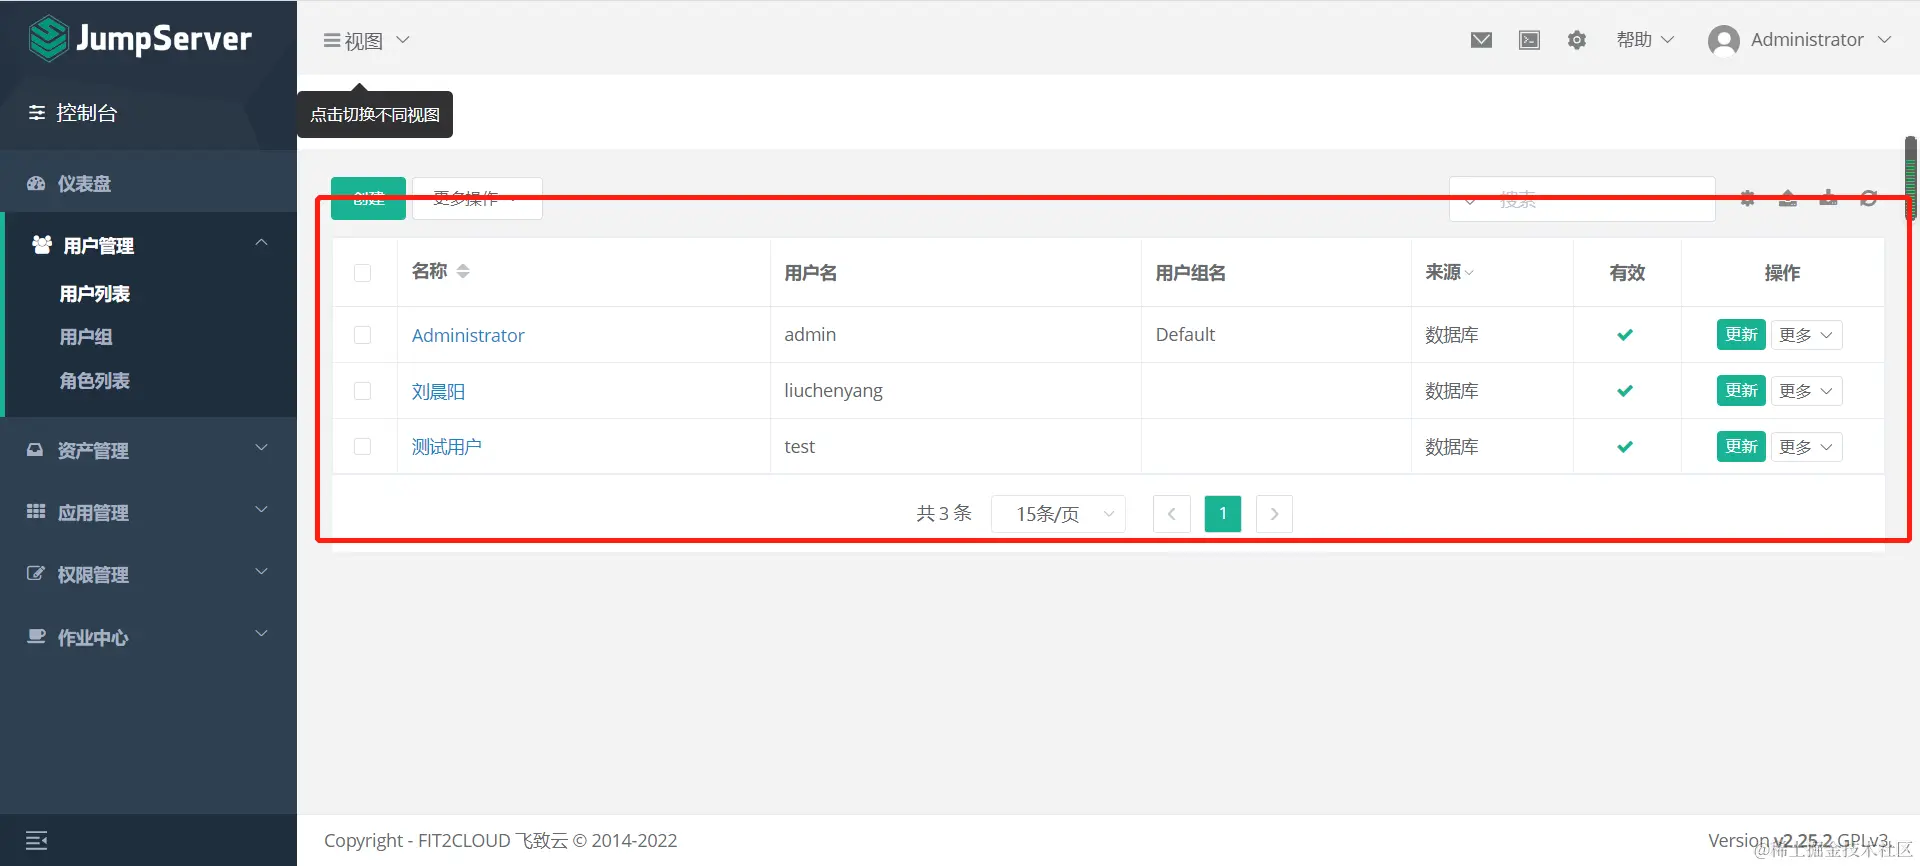This screenshot has width=1920, height=866.
Task: Click the user management people icon
Action: click(42, 245)
